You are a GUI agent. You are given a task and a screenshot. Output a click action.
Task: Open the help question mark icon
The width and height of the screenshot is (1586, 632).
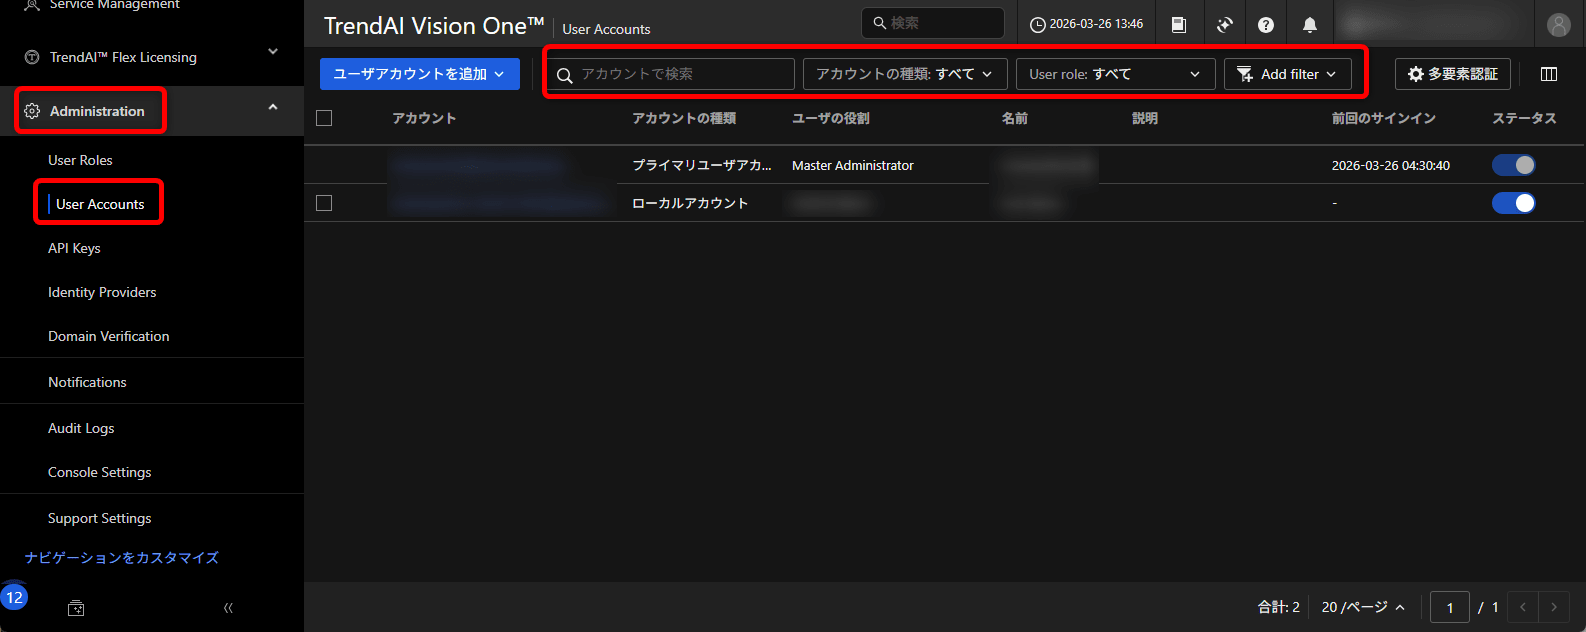1266,25
